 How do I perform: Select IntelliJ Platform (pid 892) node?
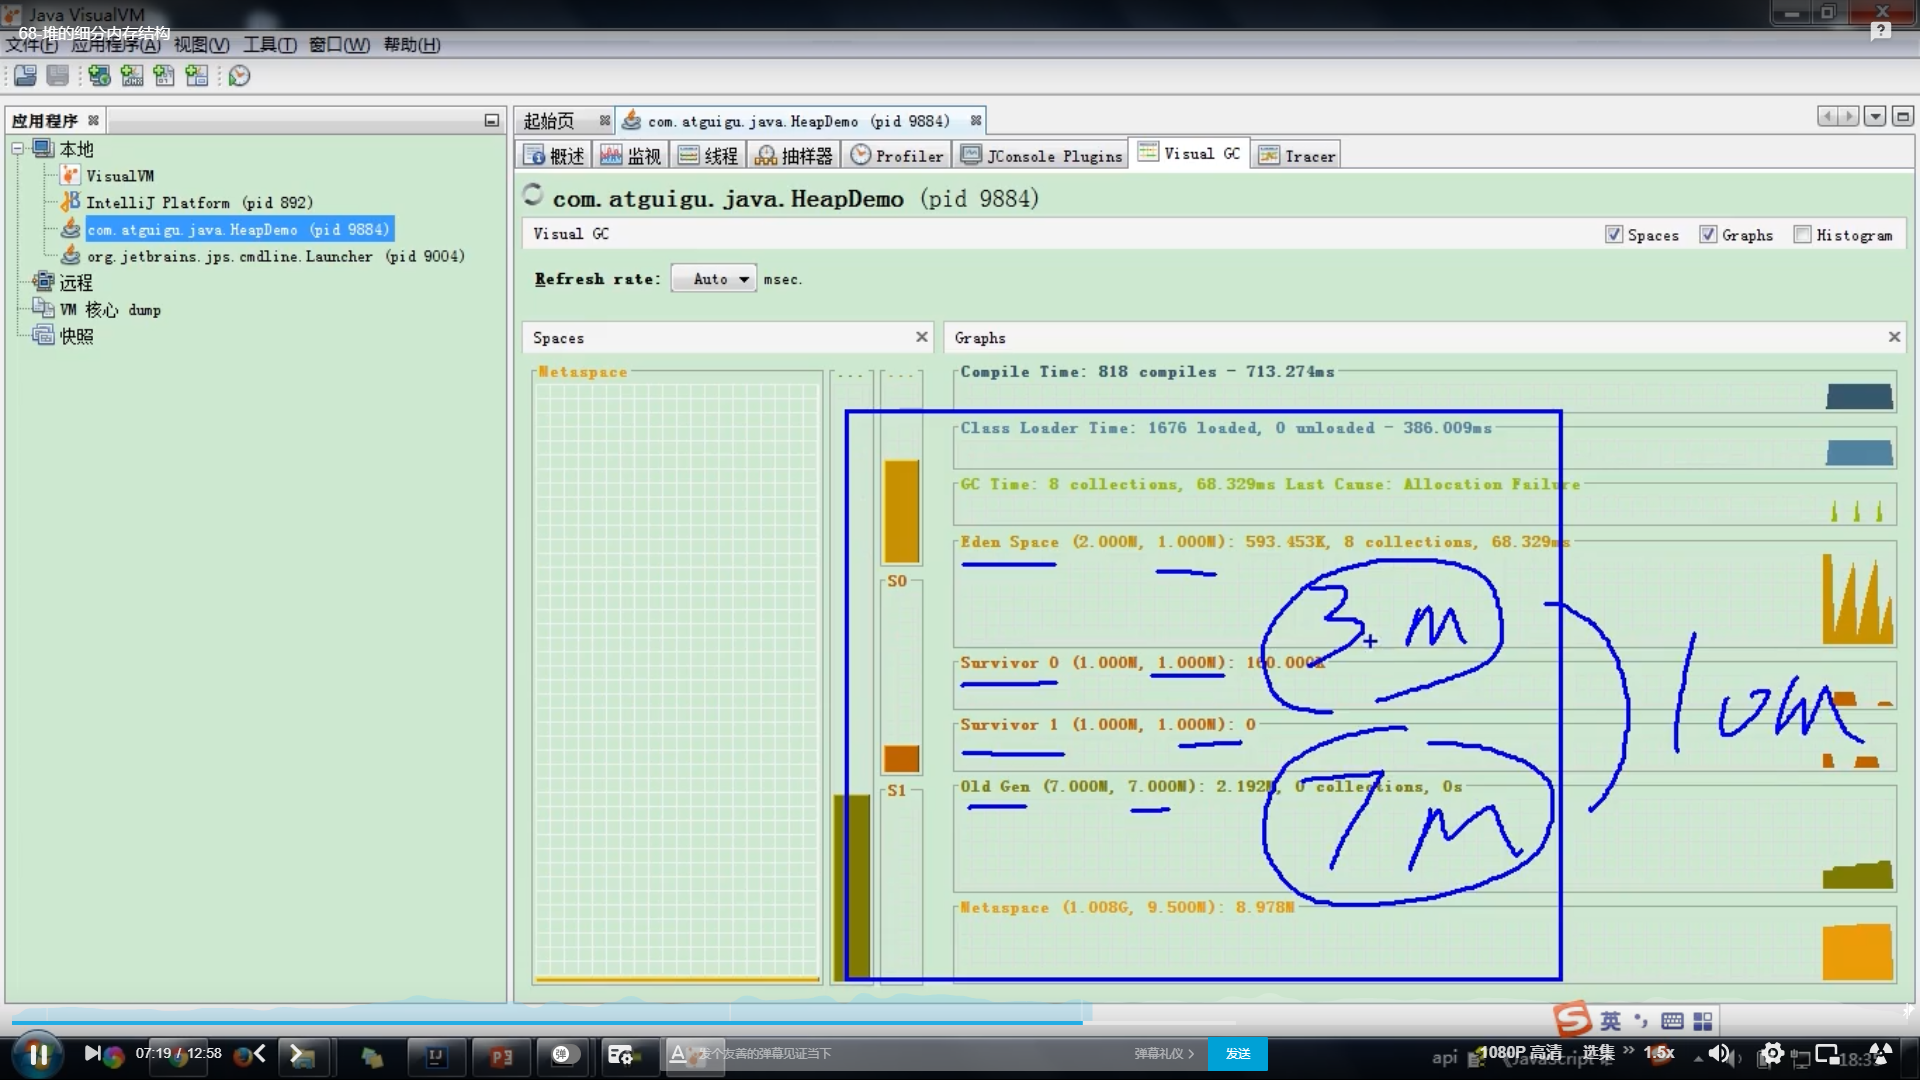(199, 203)
